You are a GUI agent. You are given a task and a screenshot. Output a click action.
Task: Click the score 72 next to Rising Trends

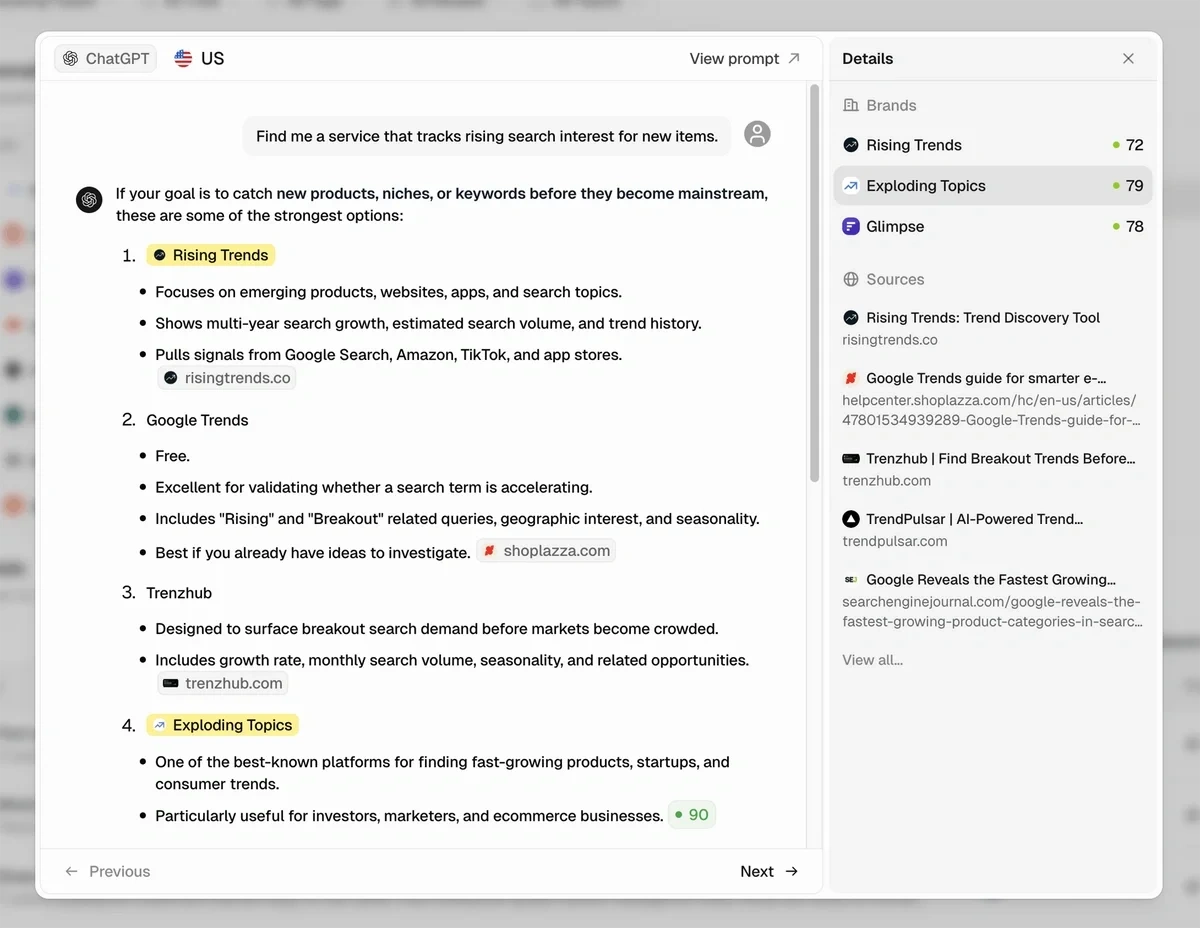[1134, 145]
